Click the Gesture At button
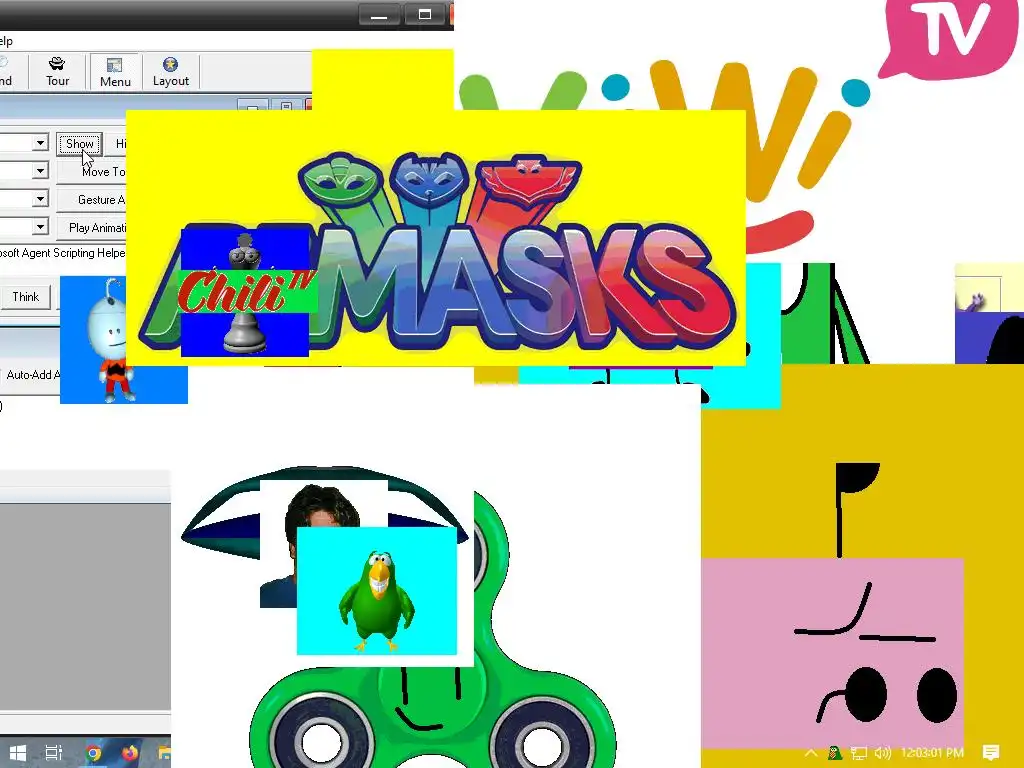This screenshot has height=768, width=1024. pyautogui.click(x=91, y=200)
